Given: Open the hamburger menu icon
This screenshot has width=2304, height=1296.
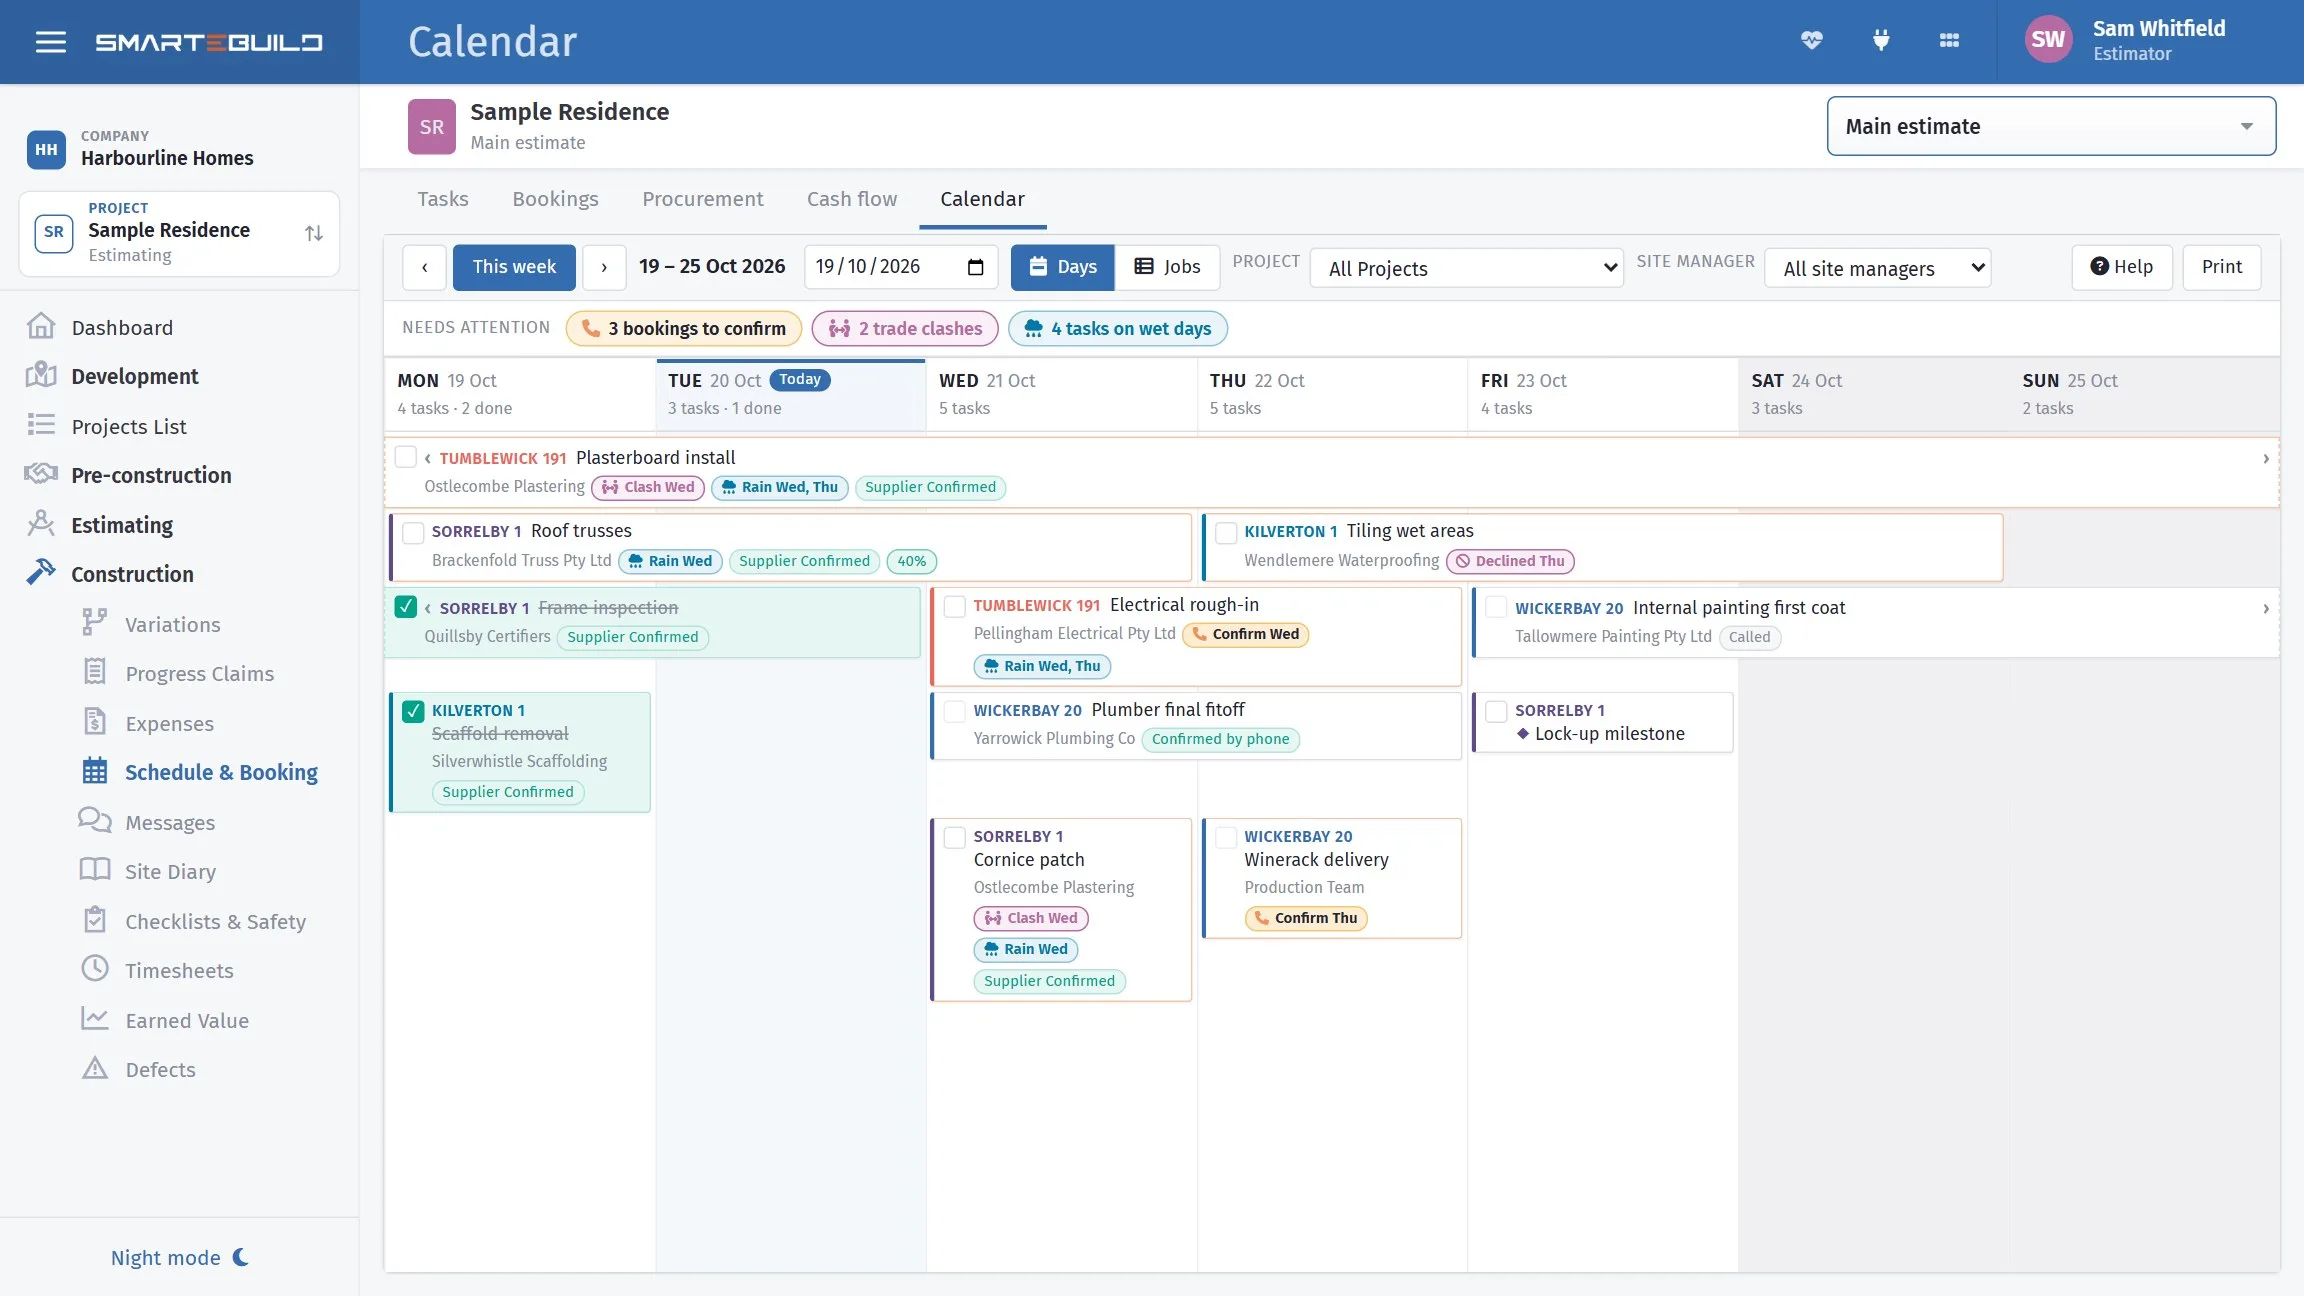Looking at the screenshot, I should pyautogui.click(x=50, y=42).
